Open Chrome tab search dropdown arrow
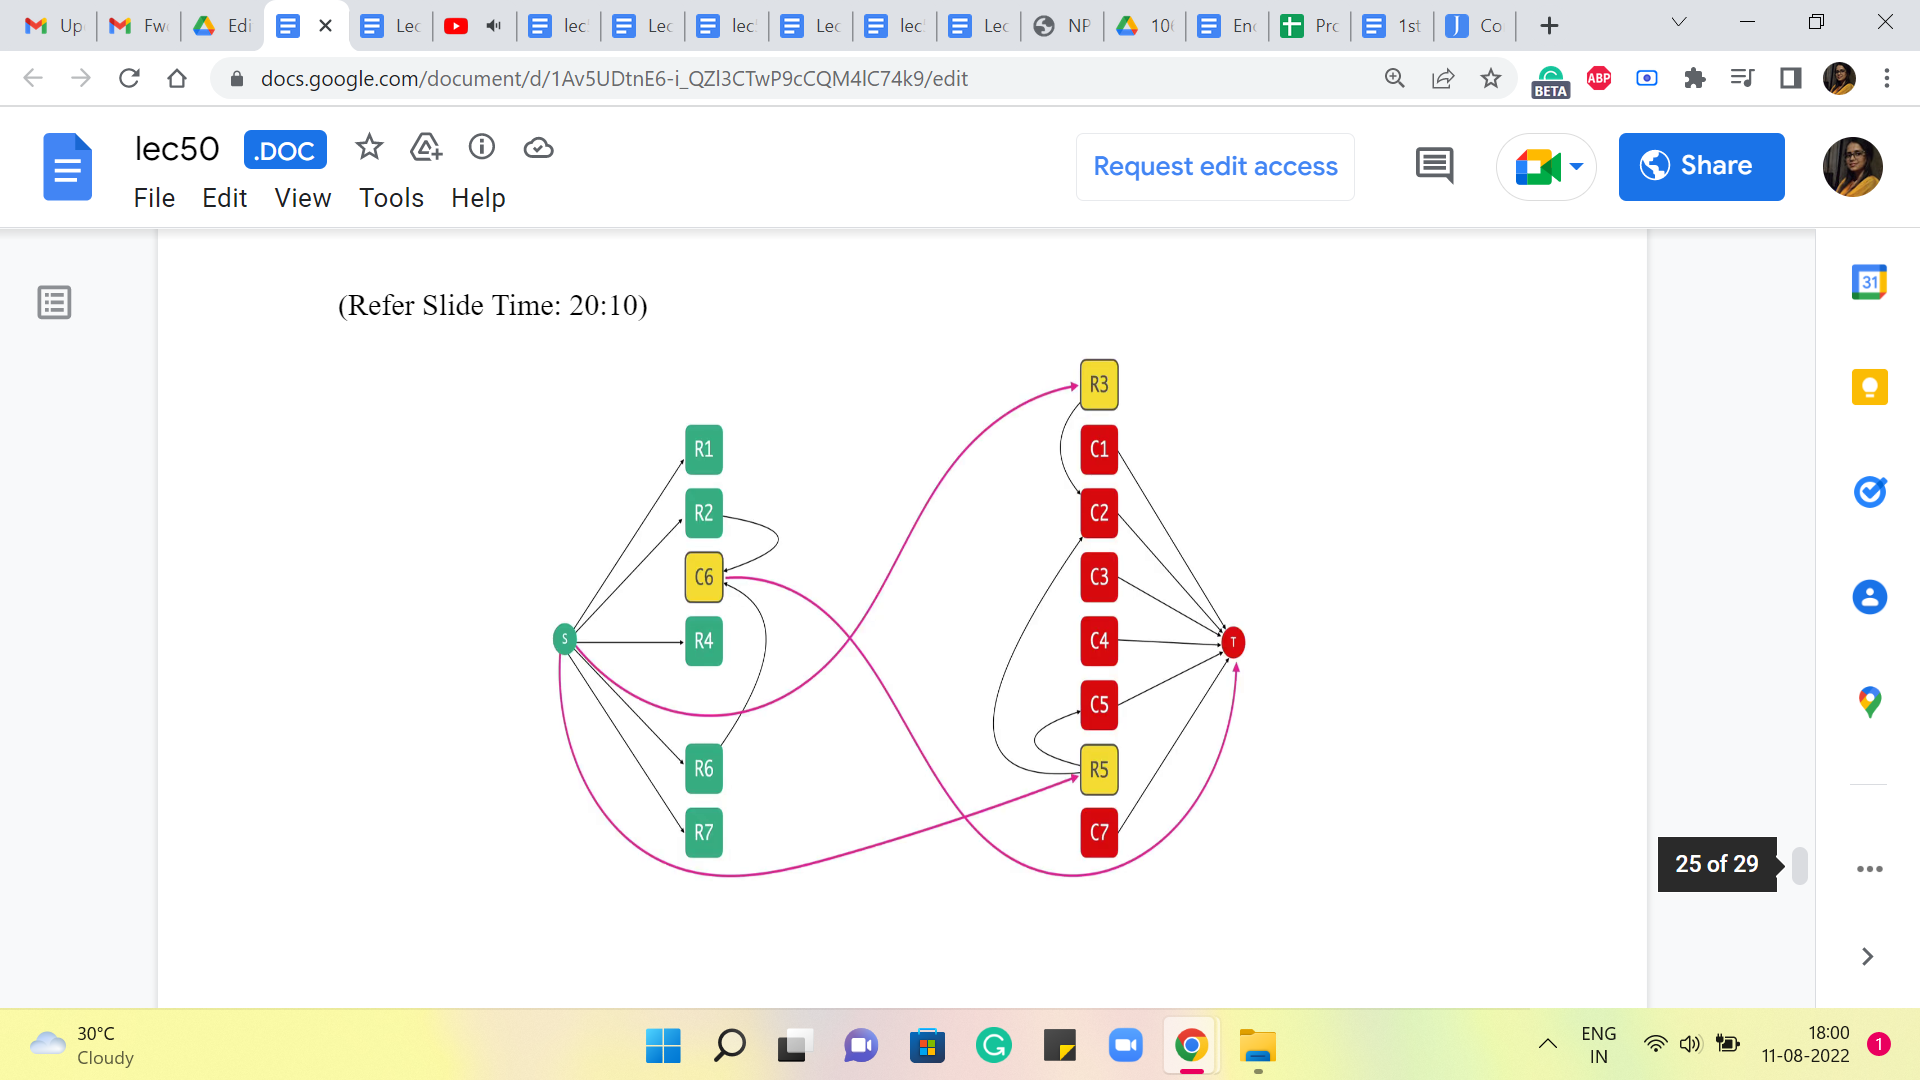 click(x=1679, y=23)
